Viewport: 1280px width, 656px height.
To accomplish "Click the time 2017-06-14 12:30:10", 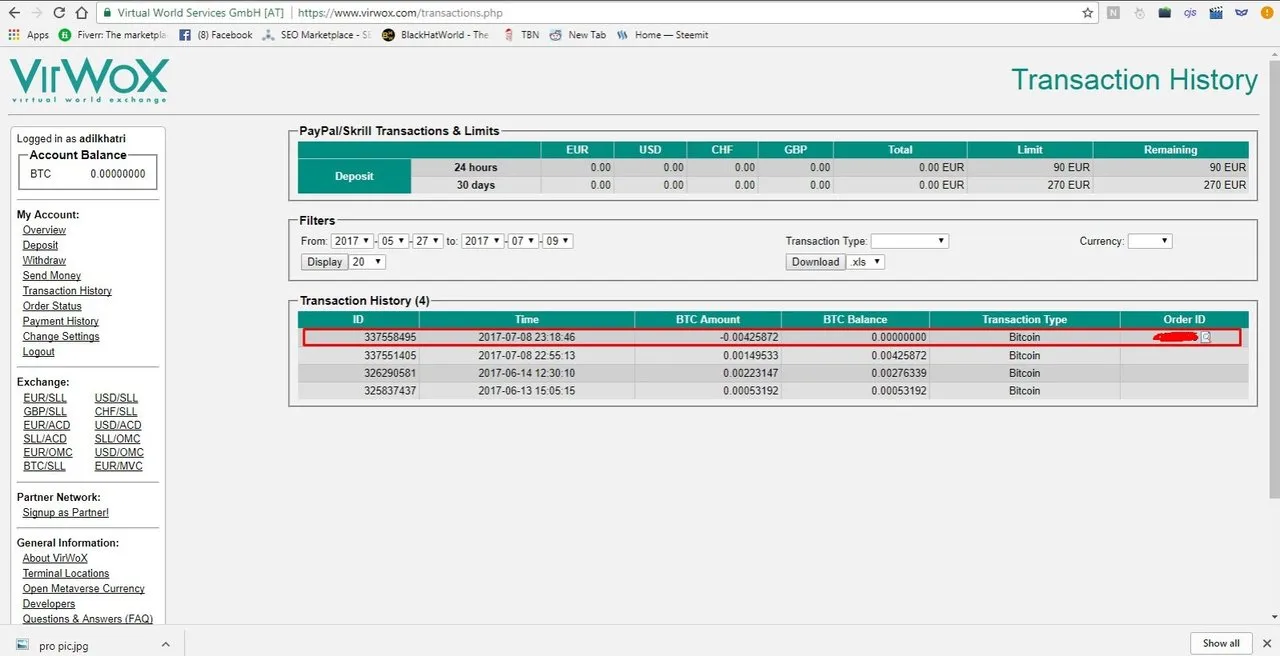I will point(526,373).
